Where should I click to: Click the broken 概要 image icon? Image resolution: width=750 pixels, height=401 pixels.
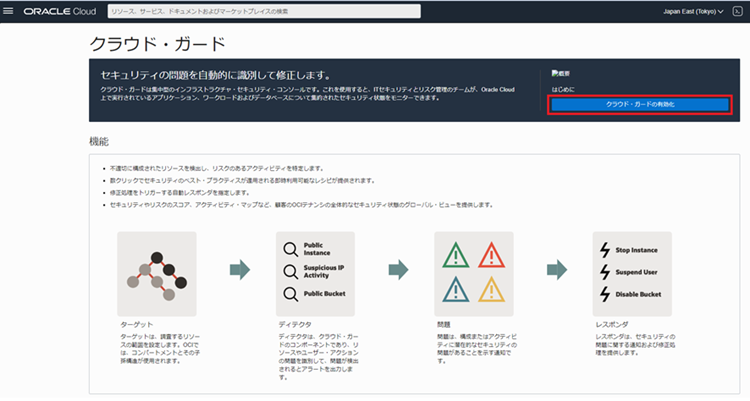(x=561, y=73)
